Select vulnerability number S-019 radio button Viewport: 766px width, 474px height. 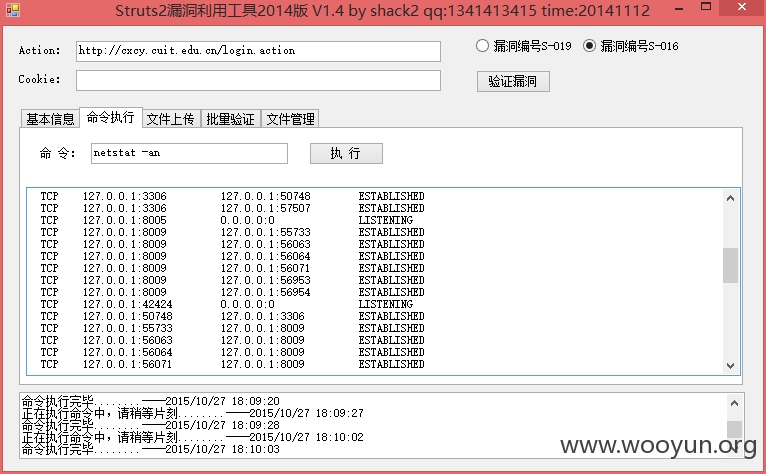(x=523, y=46)
